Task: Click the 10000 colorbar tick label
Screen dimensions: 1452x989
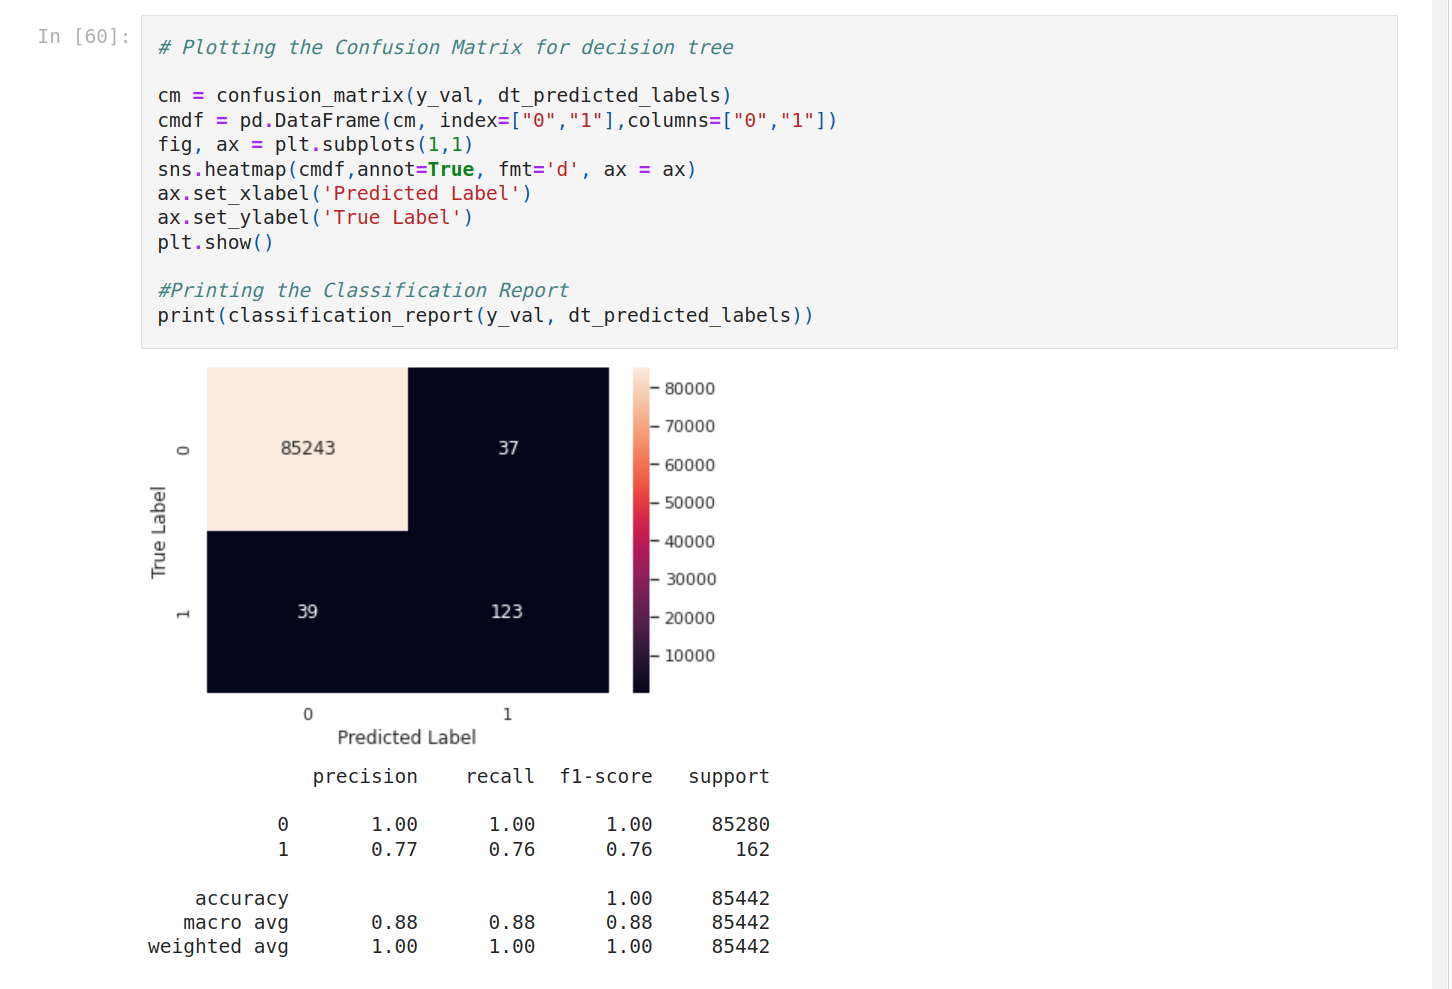Action: coord(690,656)
